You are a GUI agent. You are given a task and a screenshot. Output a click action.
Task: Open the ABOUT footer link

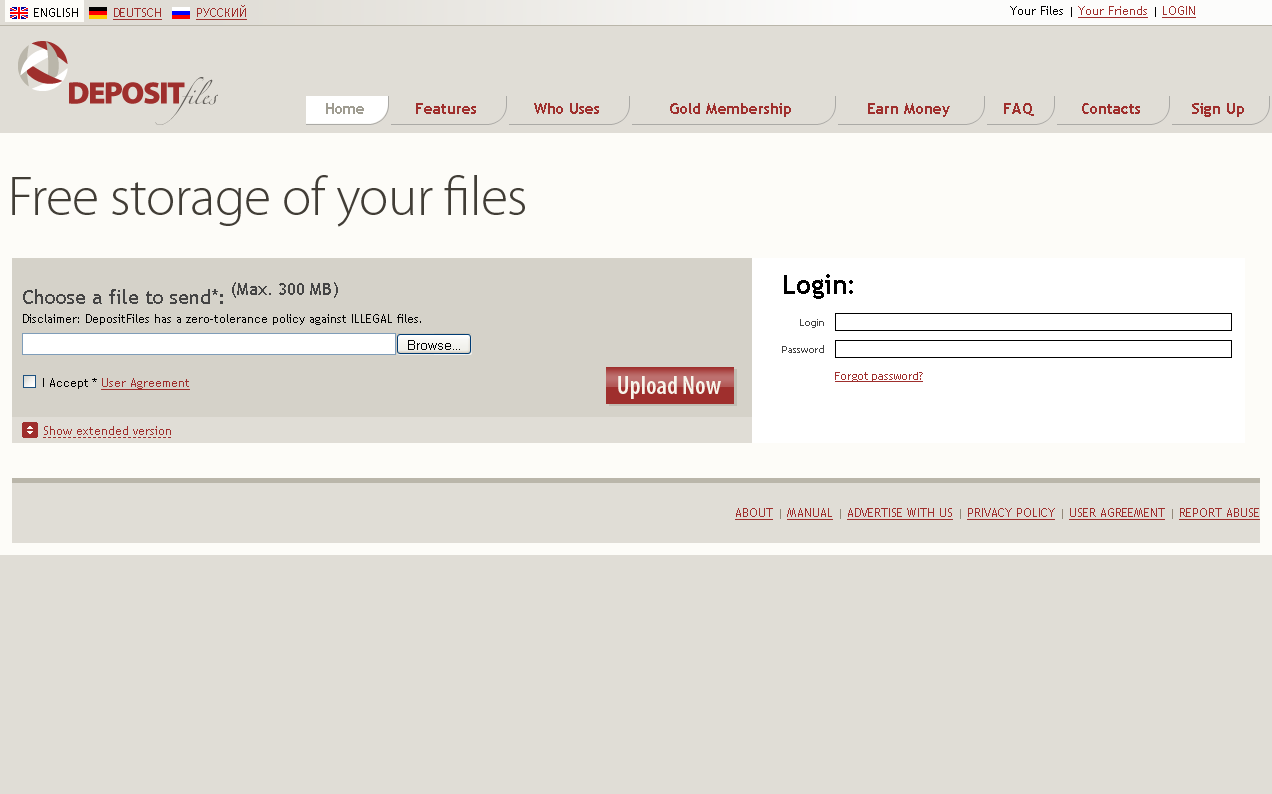coord(754,513)
